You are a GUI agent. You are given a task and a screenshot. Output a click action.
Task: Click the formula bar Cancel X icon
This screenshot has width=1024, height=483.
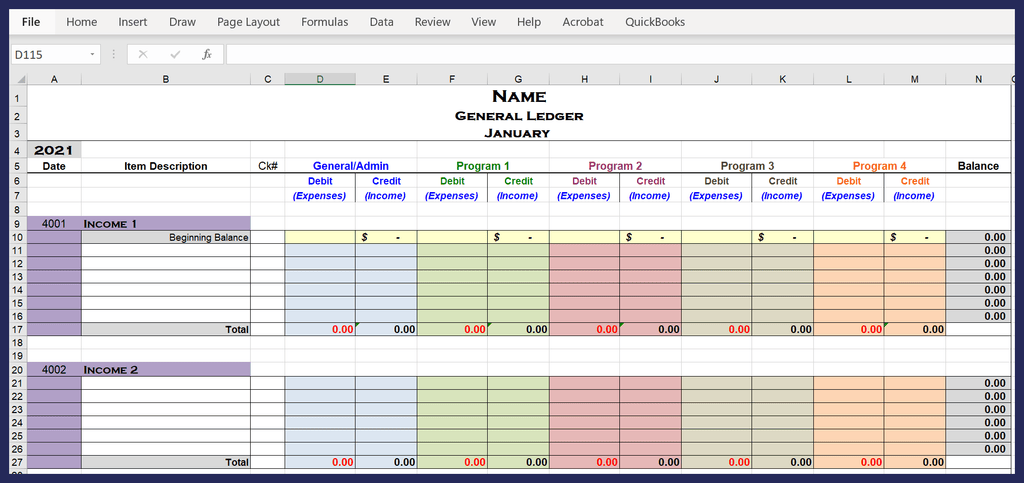tap(143, 54)
